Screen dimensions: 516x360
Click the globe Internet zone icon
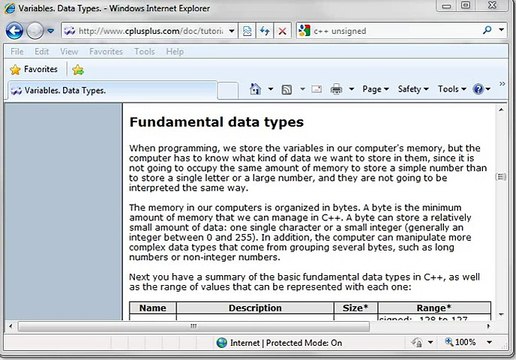click(222, 343)
